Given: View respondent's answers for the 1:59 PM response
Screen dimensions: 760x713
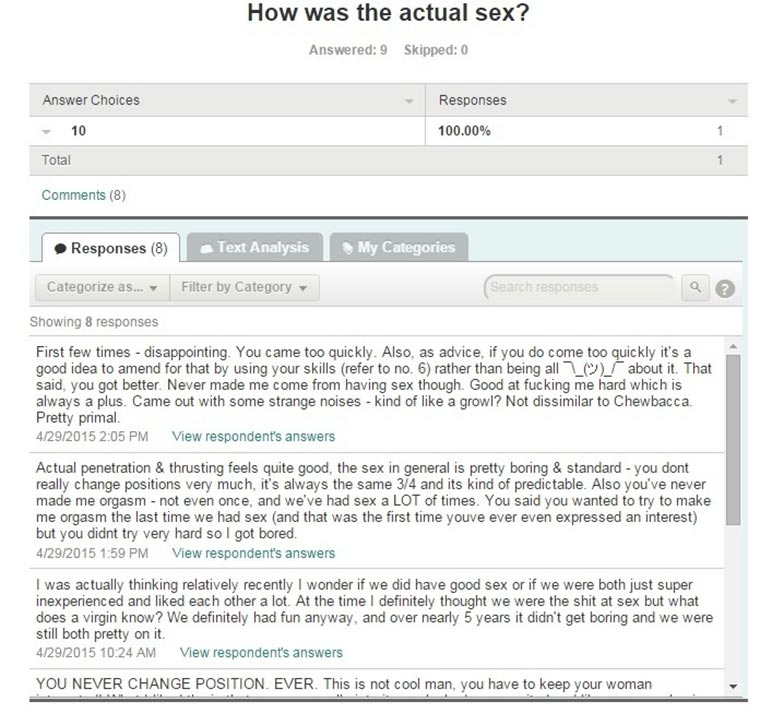Looking at the screenshot, I should point(253,553).
